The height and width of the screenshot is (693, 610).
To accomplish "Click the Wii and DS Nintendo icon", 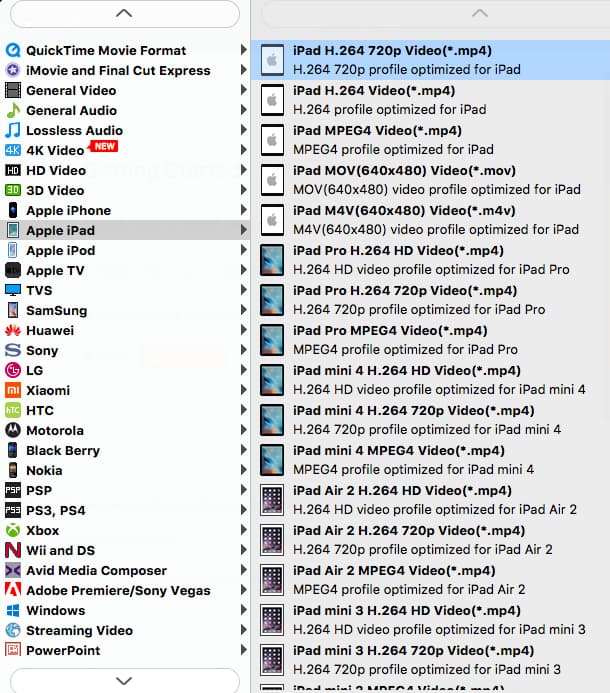I will click(13, 550).
